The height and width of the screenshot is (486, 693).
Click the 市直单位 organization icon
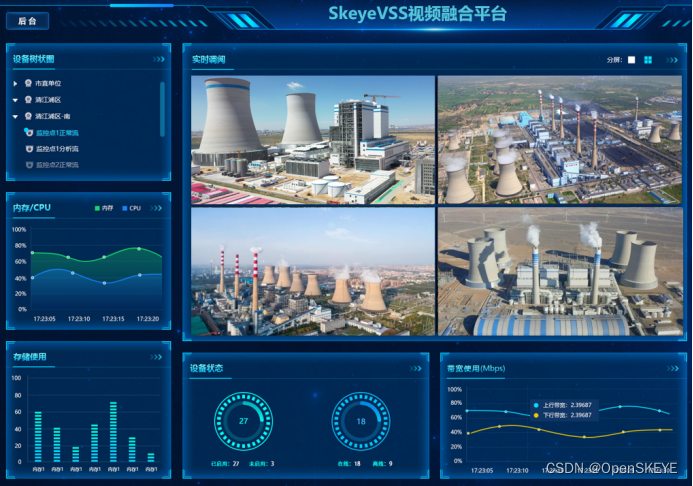pyautogui.click(x=28, y=83)
